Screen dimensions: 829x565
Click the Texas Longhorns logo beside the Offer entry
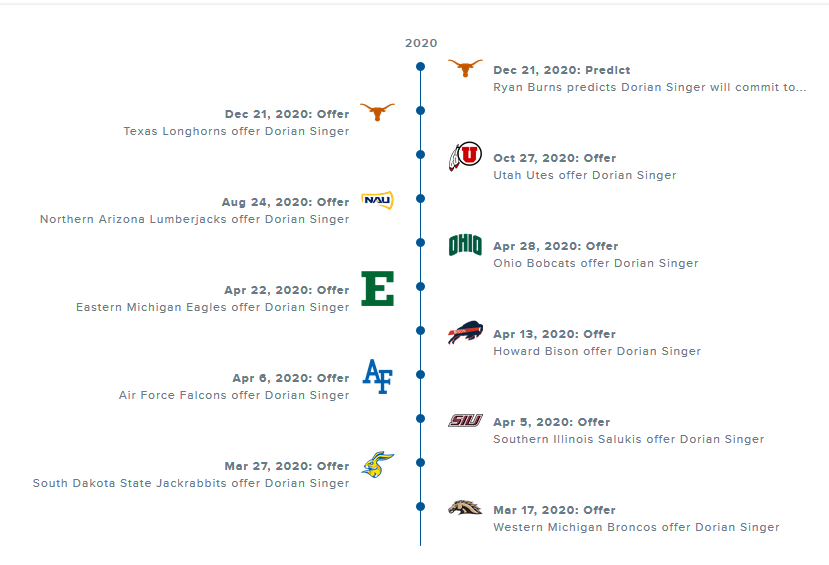[377, 111]
